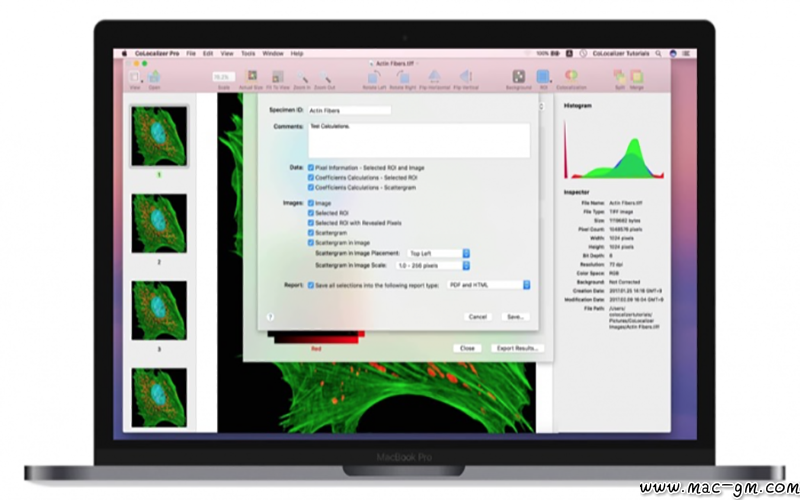Click the Merge channels icon
The width and height of the screenshot is (800, 500).
point(636,77)
